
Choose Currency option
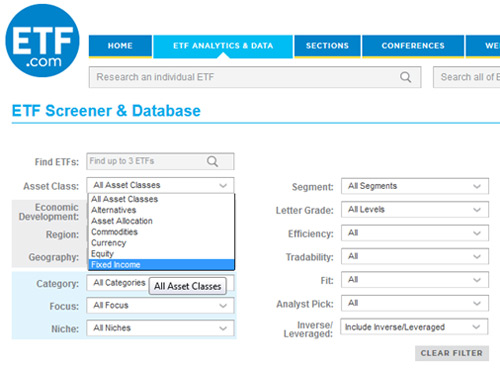161,243
